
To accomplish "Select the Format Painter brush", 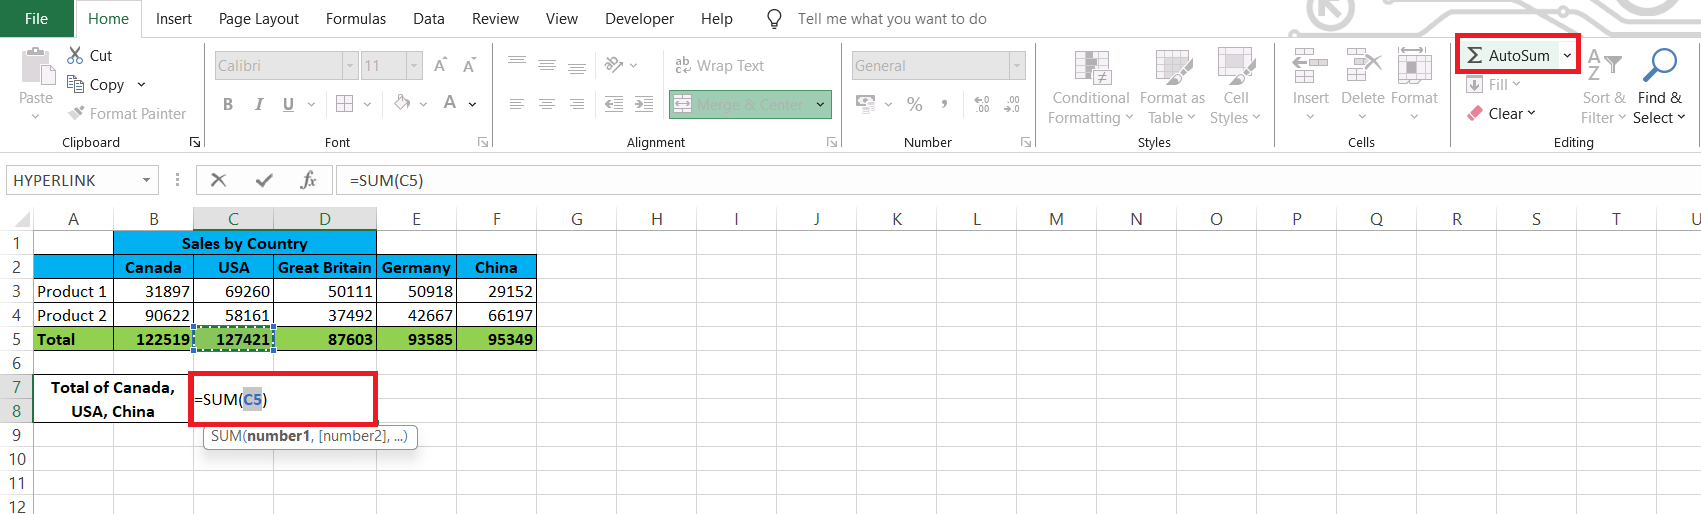I will (76, 113).
